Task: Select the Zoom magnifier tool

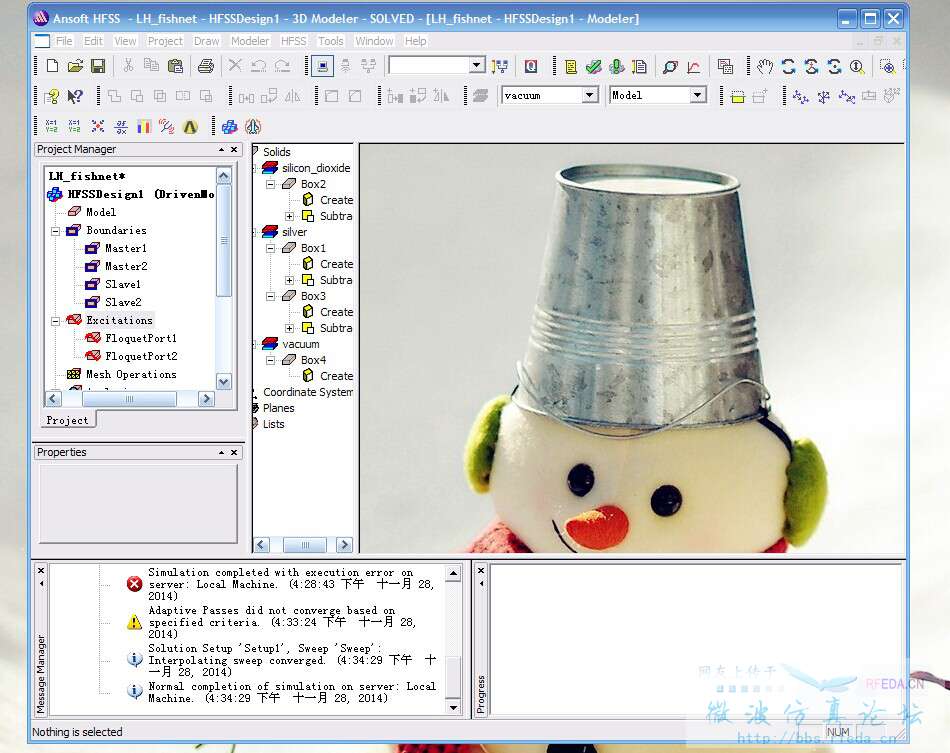Action: (x=857, y=66)
